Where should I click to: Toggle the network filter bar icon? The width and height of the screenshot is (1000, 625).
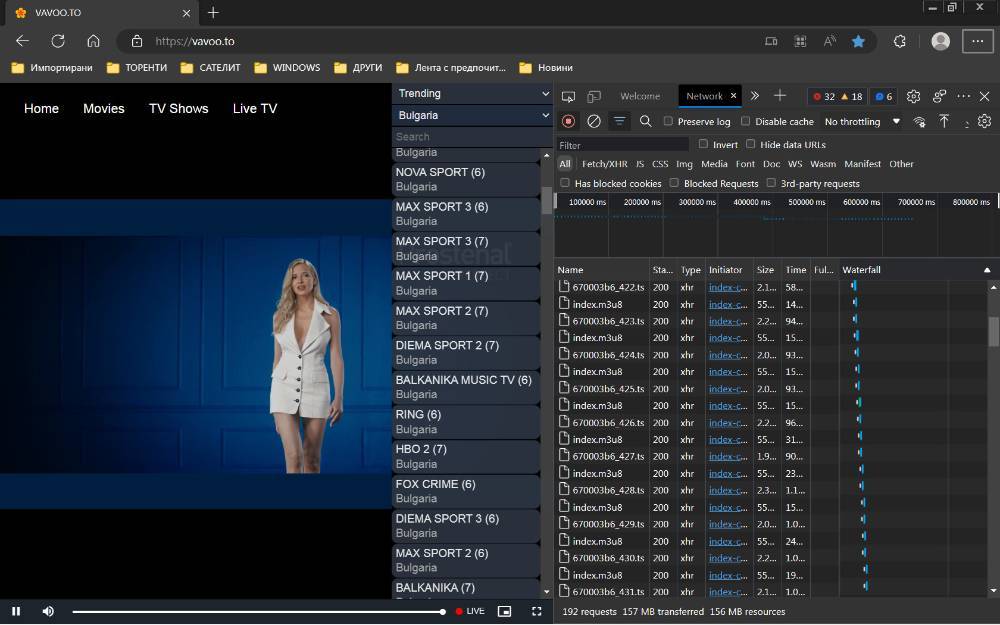(x=619, y=121)
